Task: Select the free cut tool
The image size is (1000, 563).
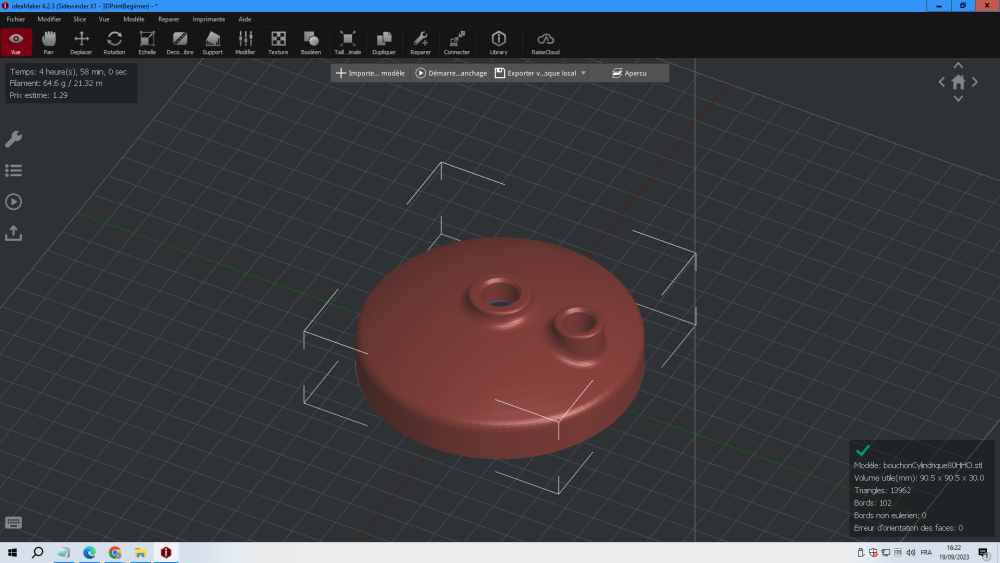Action: 180,42
